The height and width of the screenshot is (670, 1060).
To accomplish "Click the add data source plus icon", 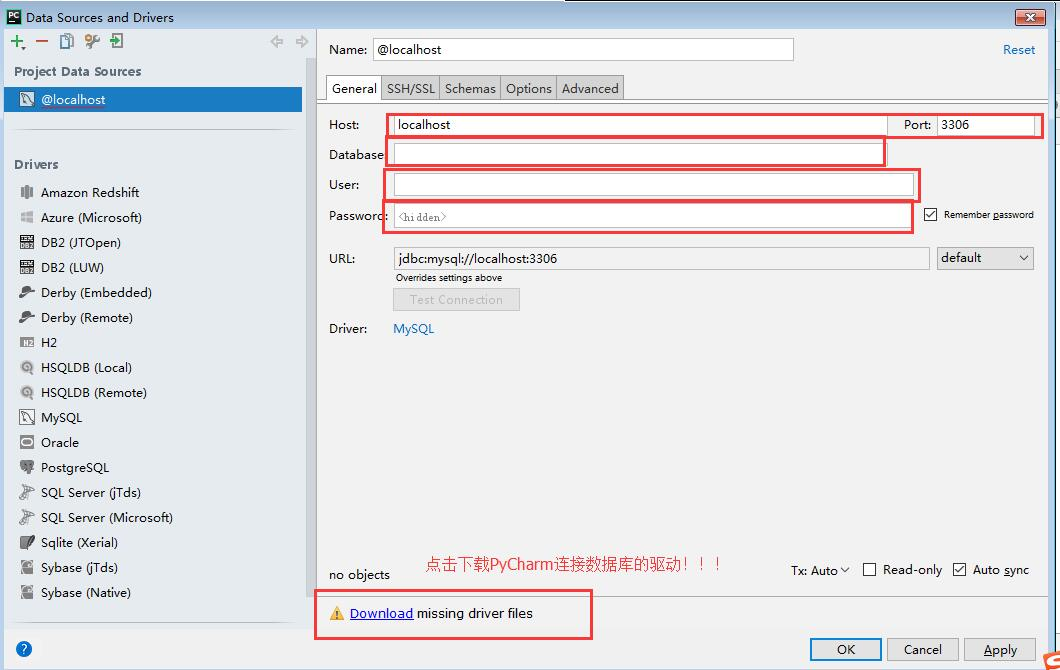I will click(x=18, y=42).
